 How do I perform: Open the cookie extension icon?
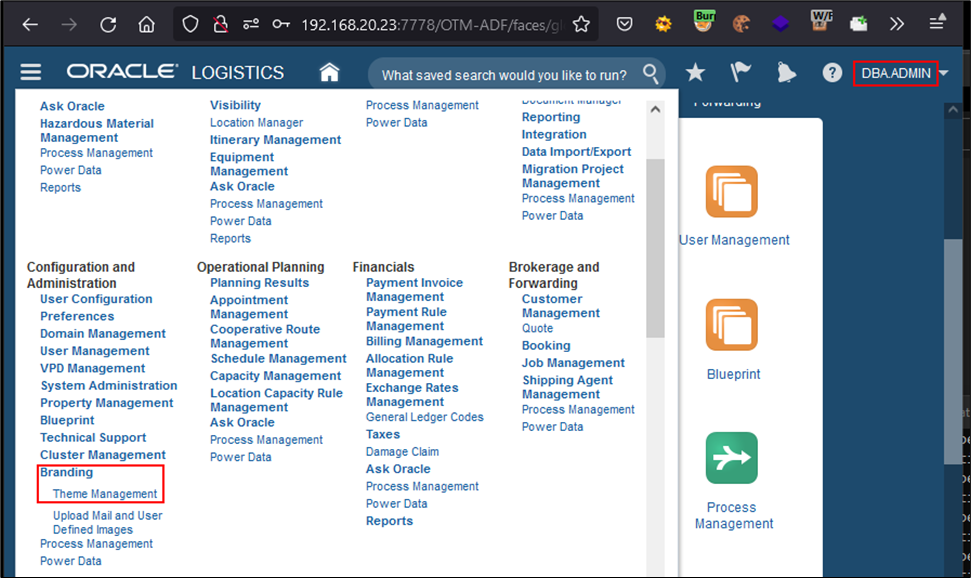click(x=741, y=25)
